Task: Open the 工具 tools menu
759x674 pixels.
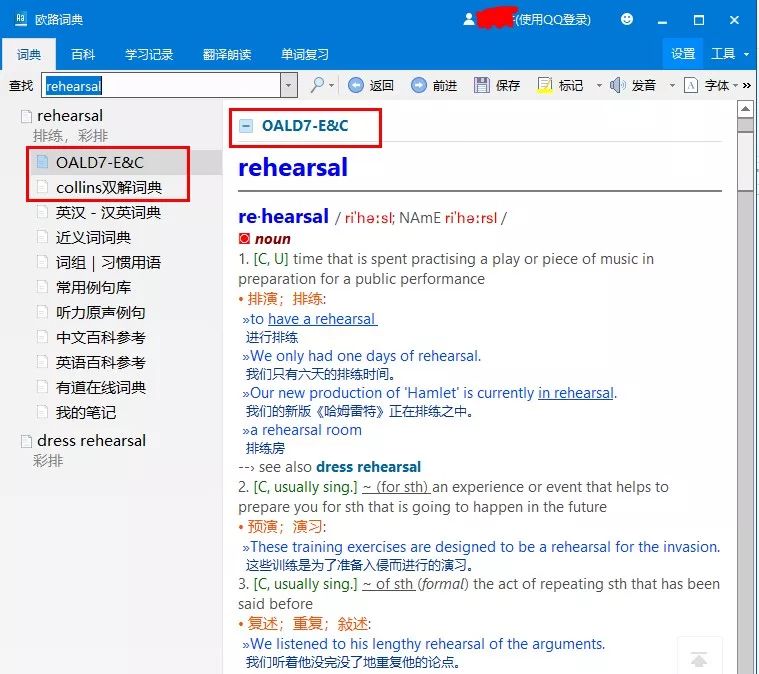Action: (x=723, y=54)
